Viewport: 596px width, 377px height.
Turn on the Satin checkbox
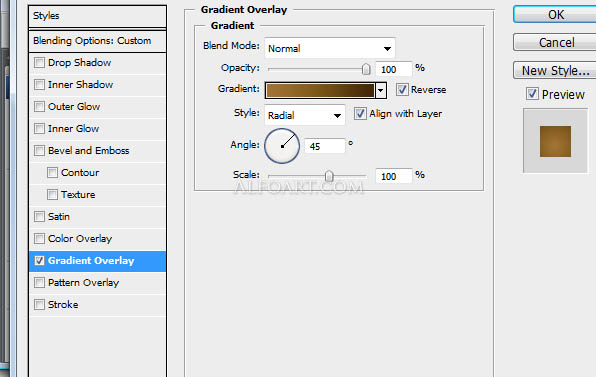40,217
